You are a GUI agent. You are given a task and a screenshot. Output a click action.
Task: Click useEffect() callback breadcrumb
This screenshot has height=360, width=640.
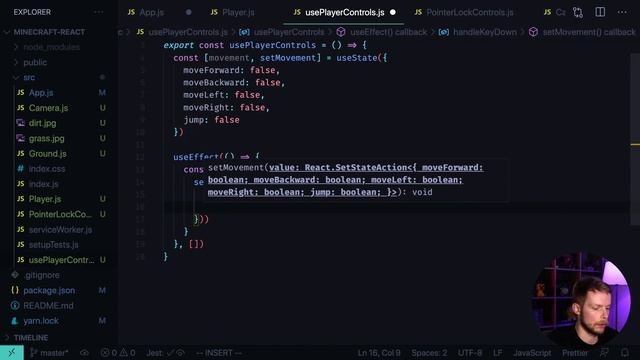(388, 32)
